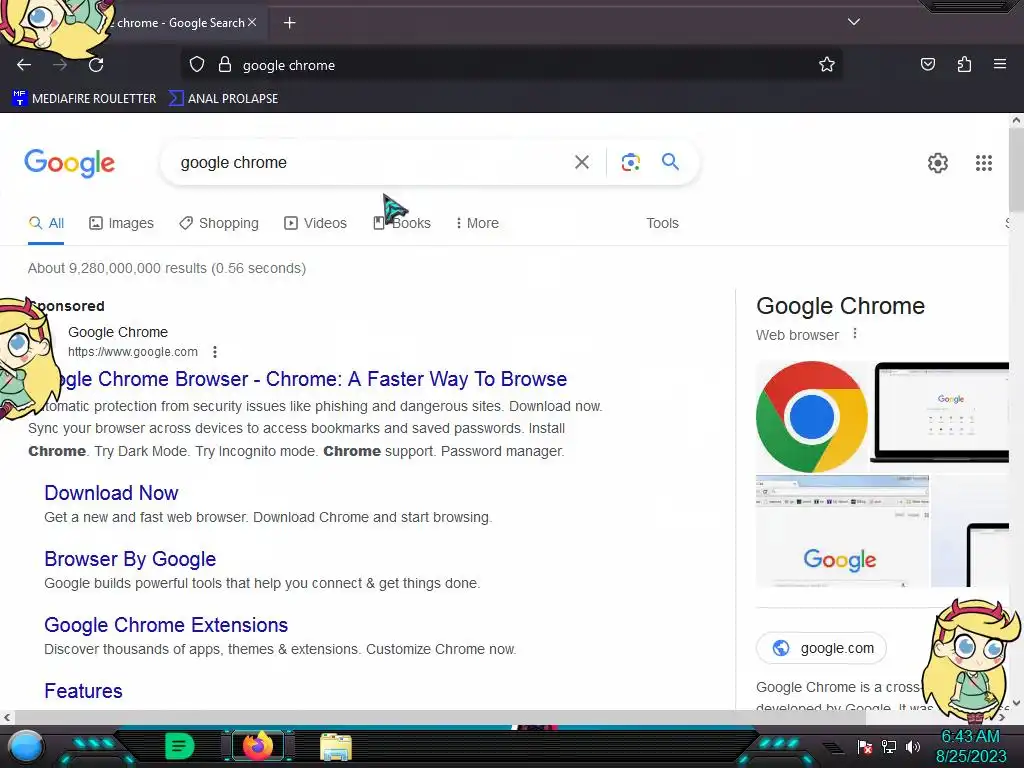Open the Google apps grid
The width and height of the screenshot is (1024, 768).
coord(984,163)
